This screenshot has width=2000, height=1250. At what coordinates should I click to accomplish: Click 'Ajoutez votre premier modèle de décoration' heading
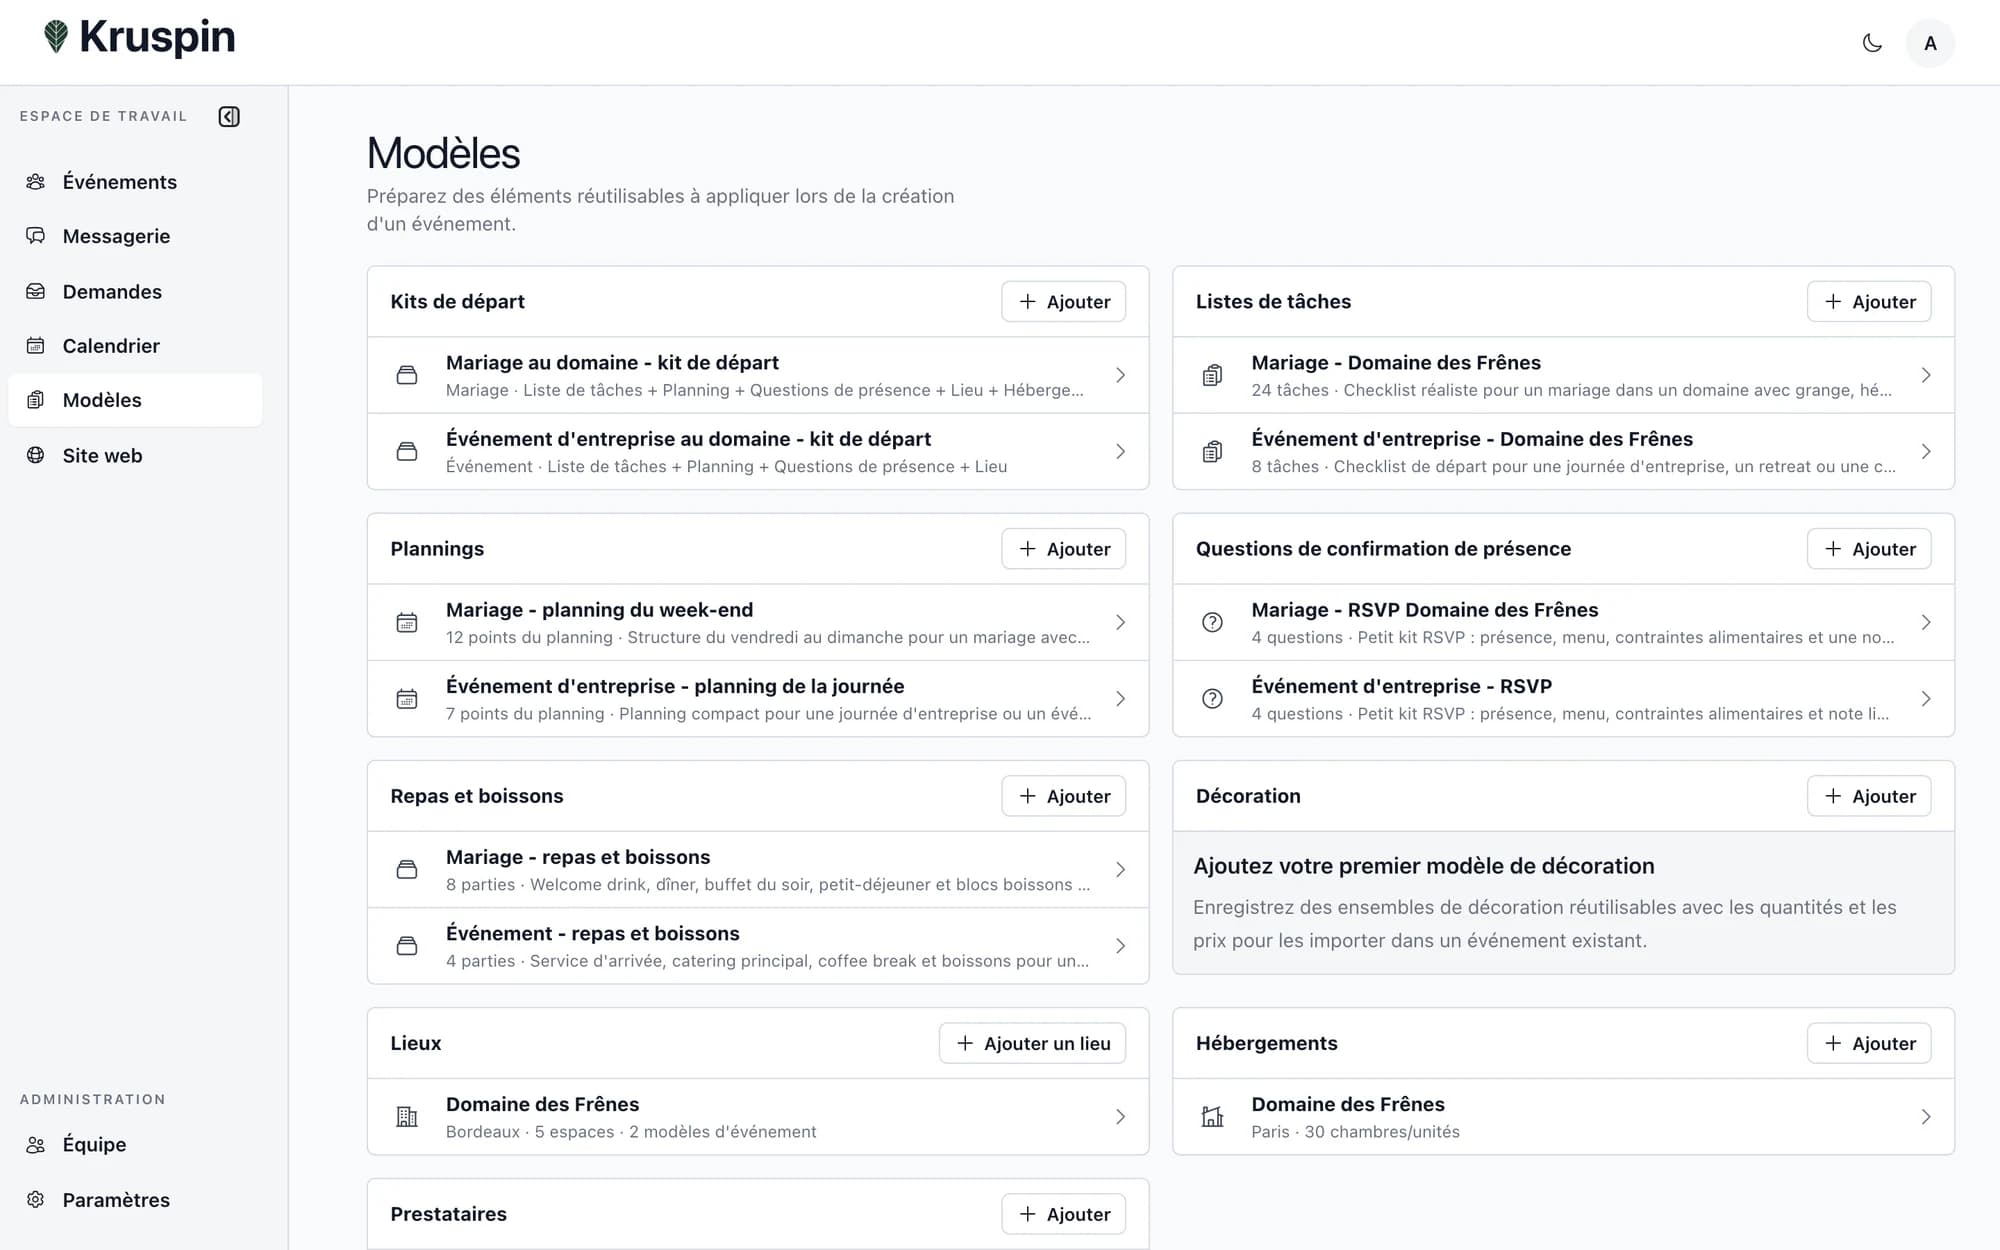(1424, 866)
